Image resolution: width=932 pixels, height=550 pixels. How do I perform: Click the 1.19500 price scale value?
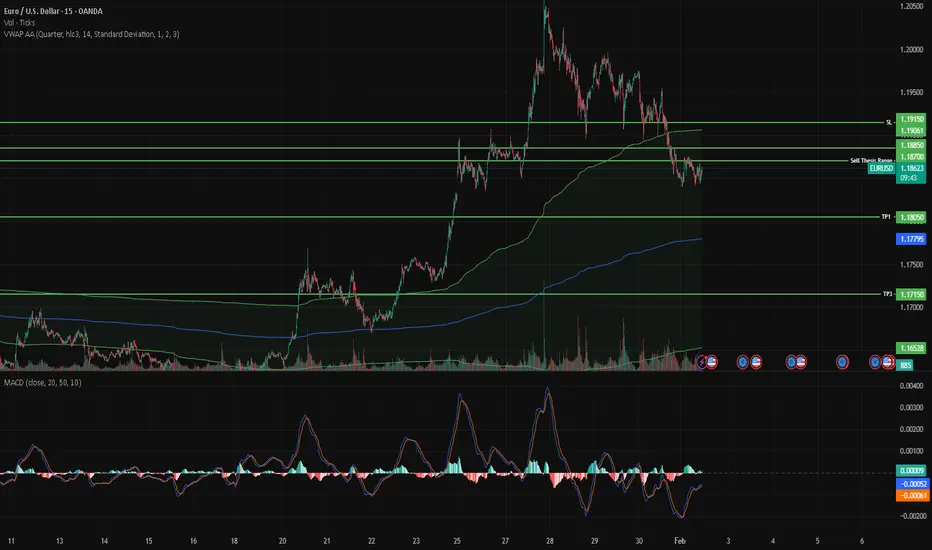pos(911,92)
